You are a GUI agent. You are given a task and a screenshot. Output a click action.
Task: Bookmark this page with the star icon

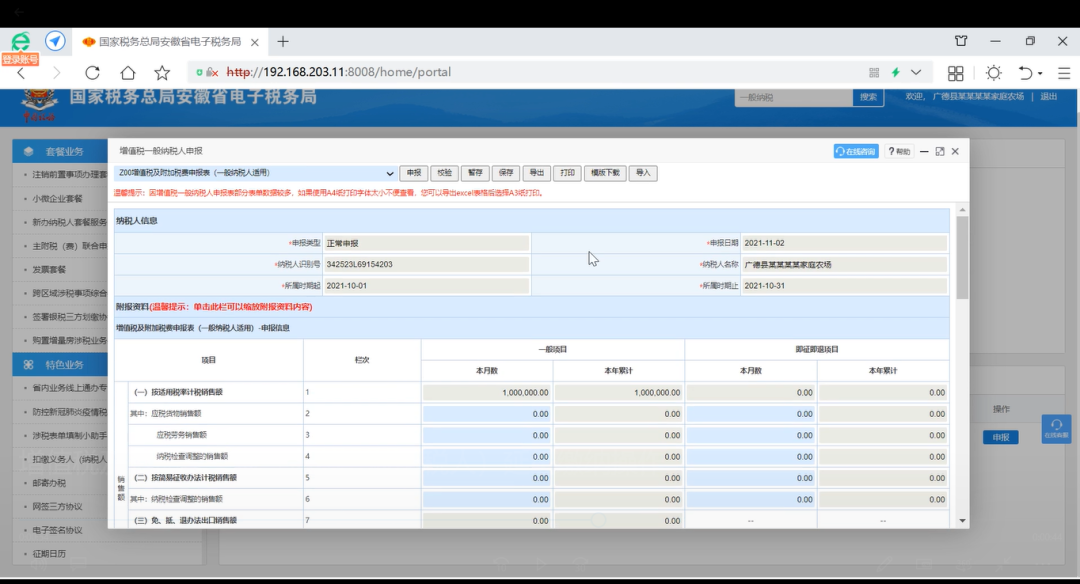click(162, 72)
